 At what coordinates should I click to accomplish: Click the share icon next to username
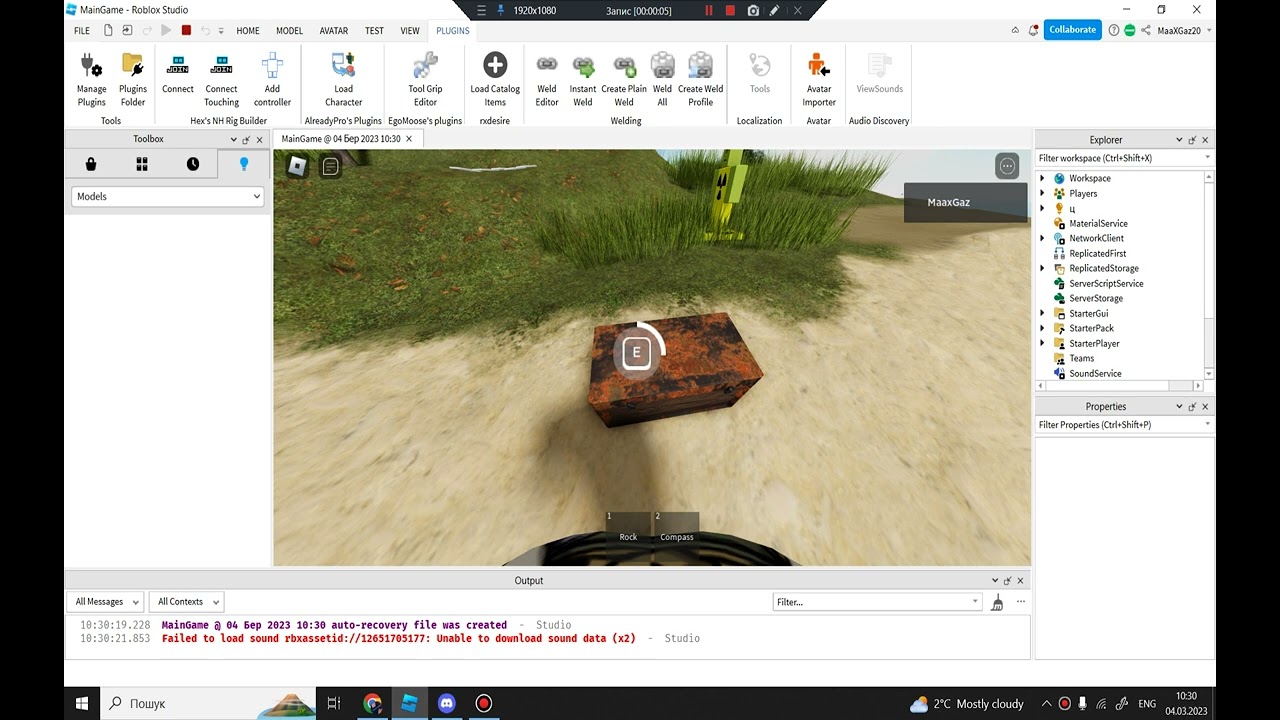[1146, 30]
